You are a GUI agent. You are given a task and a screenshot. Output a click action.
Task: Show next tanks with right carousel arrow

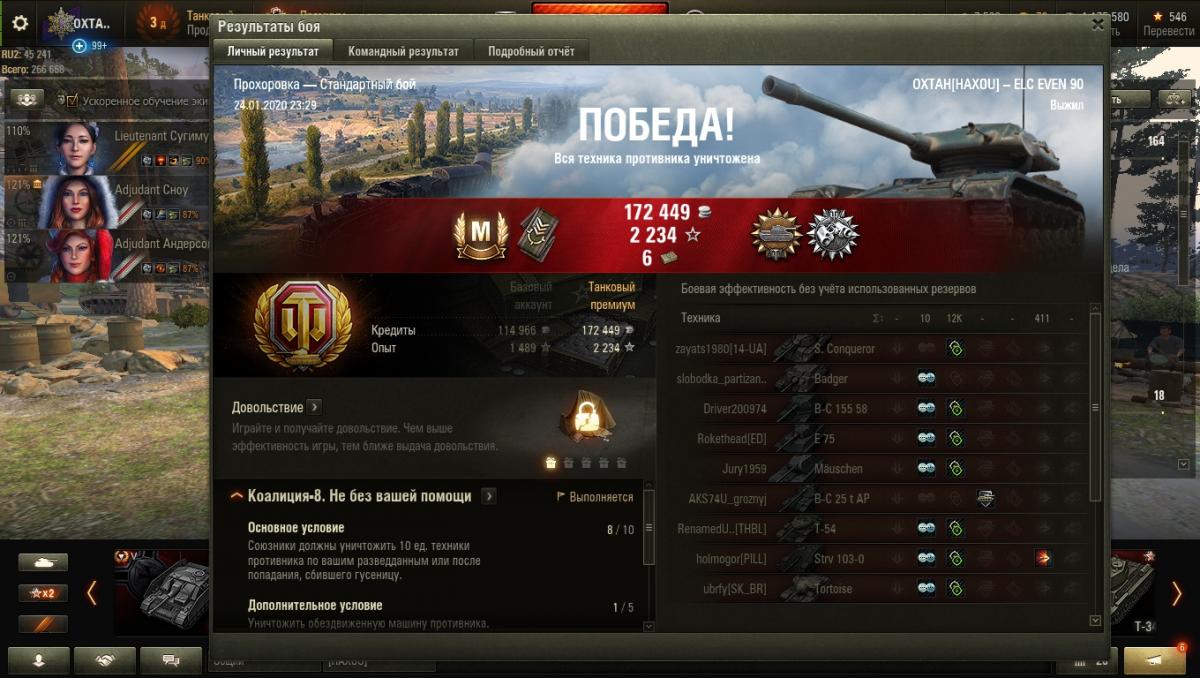(1177, 594)
